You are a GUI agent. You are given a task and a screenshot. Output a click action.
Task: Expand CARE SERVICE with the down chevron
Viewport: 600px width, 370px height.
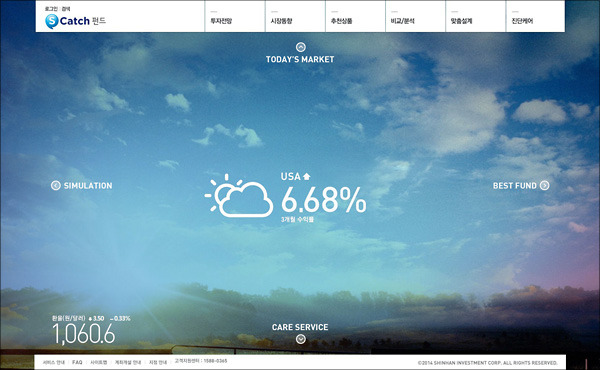(x=301, y=339)
